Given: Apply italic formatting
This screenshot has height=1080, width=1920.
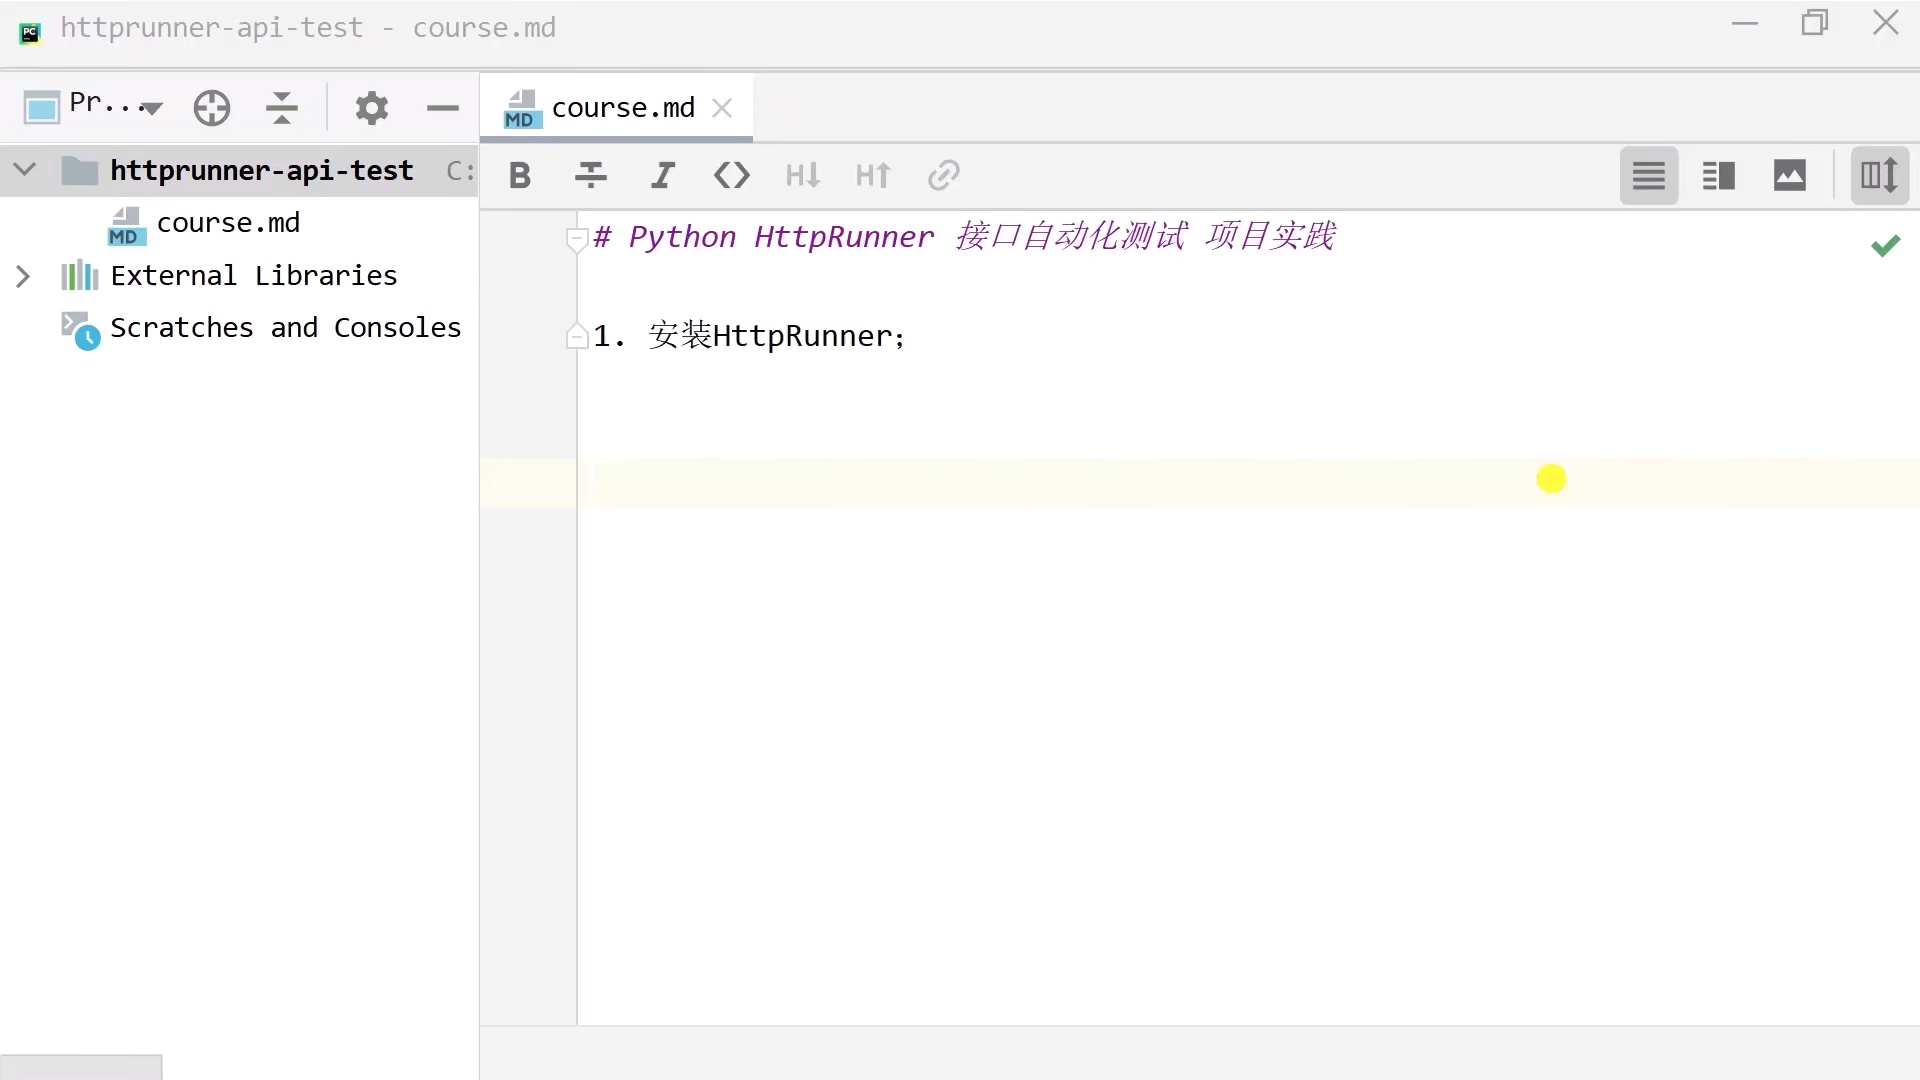Looking at the screenshot, I should click(662, 175).
